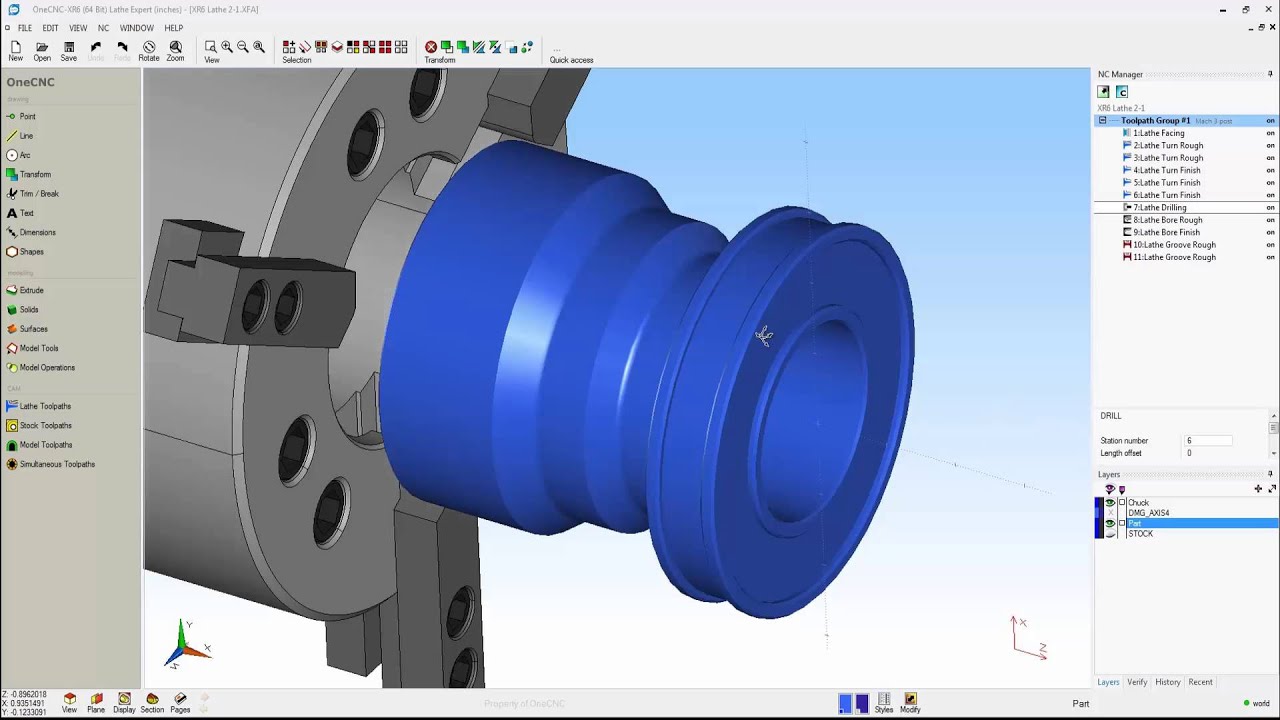Click the Rotate view toolbar icon
The image size is (1280, 720).
(x=149, y=51)
